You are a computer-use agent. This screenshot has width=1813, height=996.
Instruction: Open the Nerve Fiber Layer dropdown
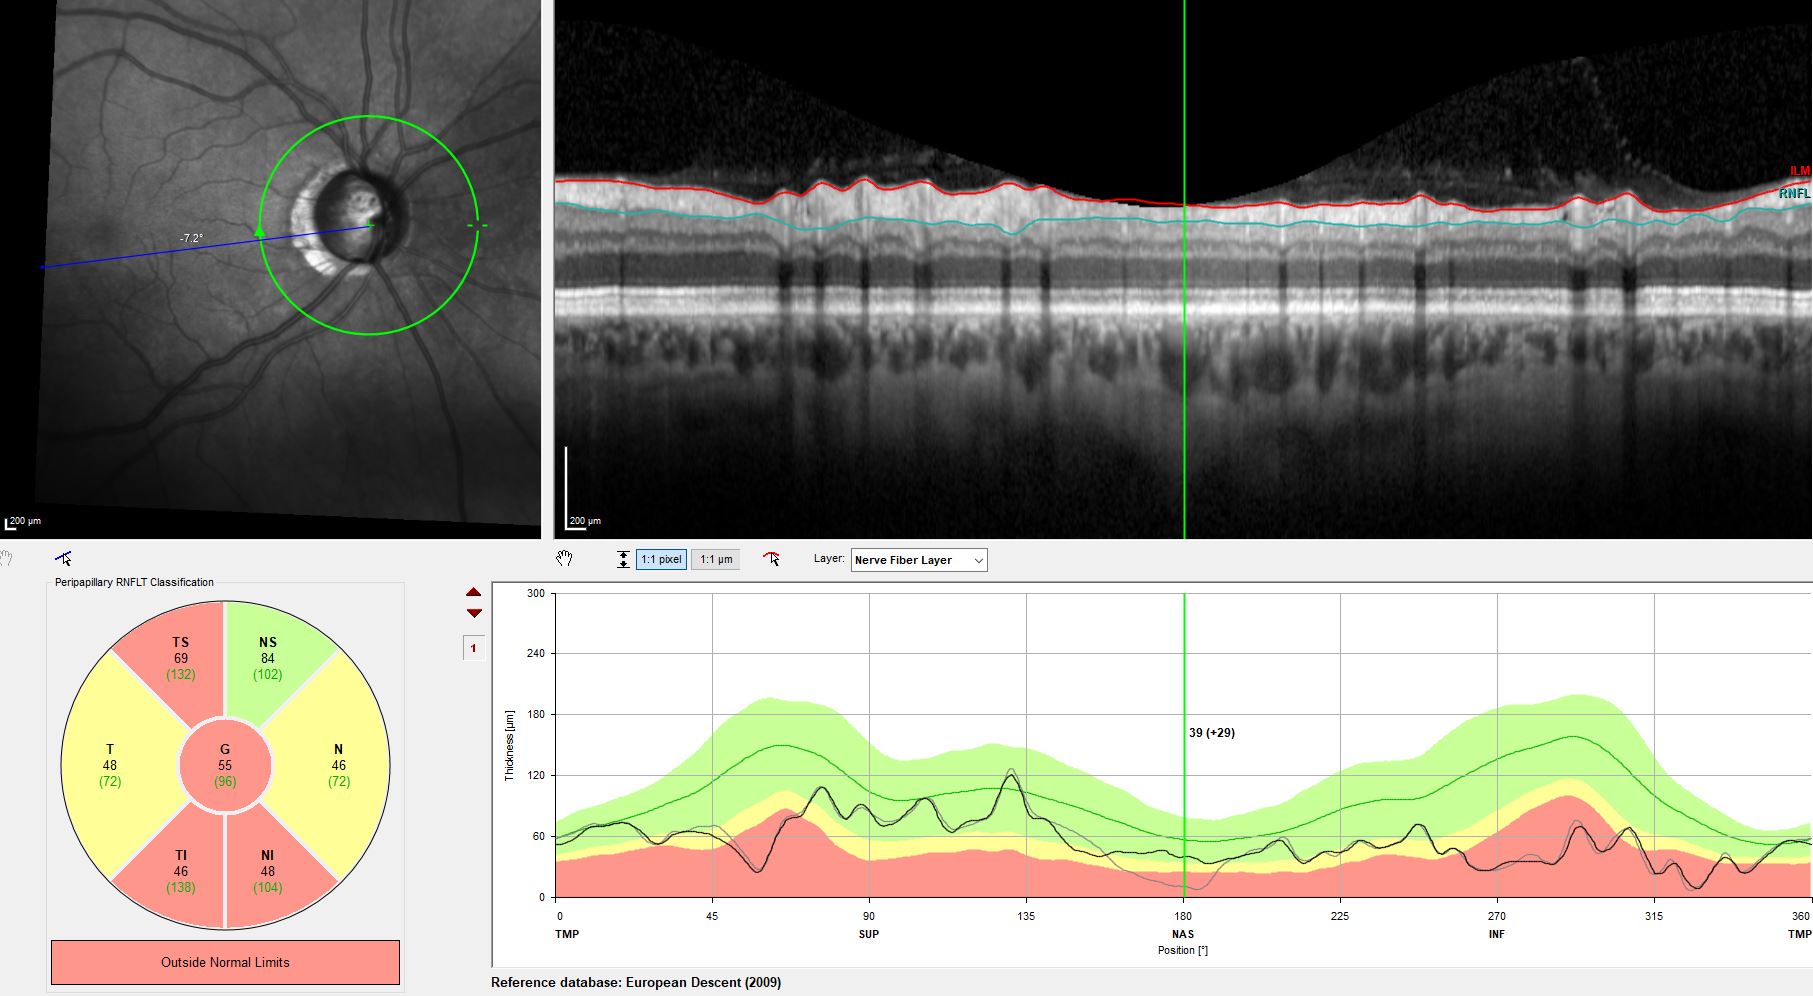click(x=918, y=560)
